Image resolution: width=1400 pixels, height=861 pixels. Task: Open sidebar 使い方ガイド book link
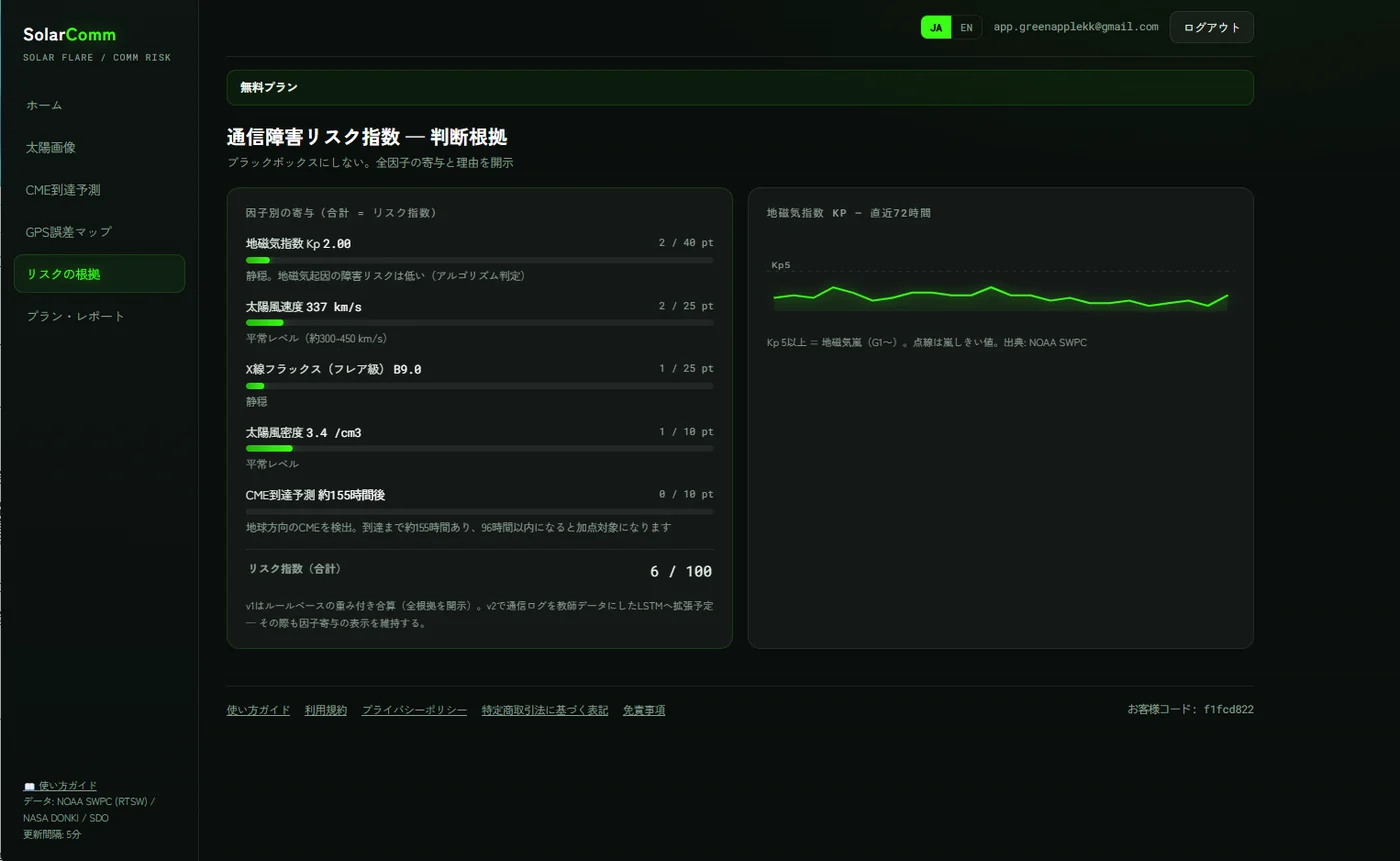tap(60, 786)
